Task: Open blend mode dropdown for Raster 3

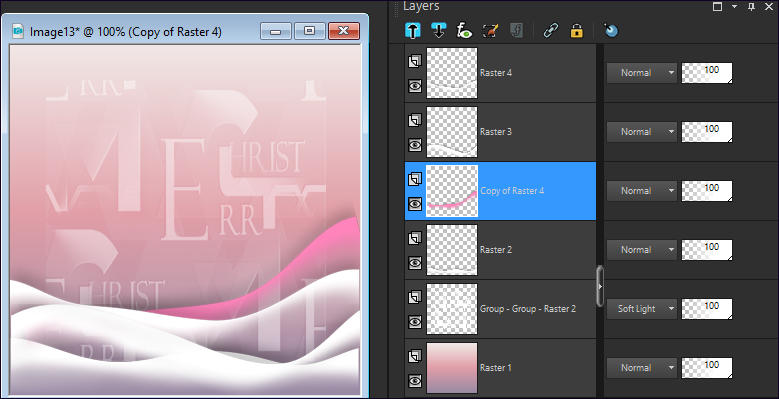Action: tap(641, 132)
